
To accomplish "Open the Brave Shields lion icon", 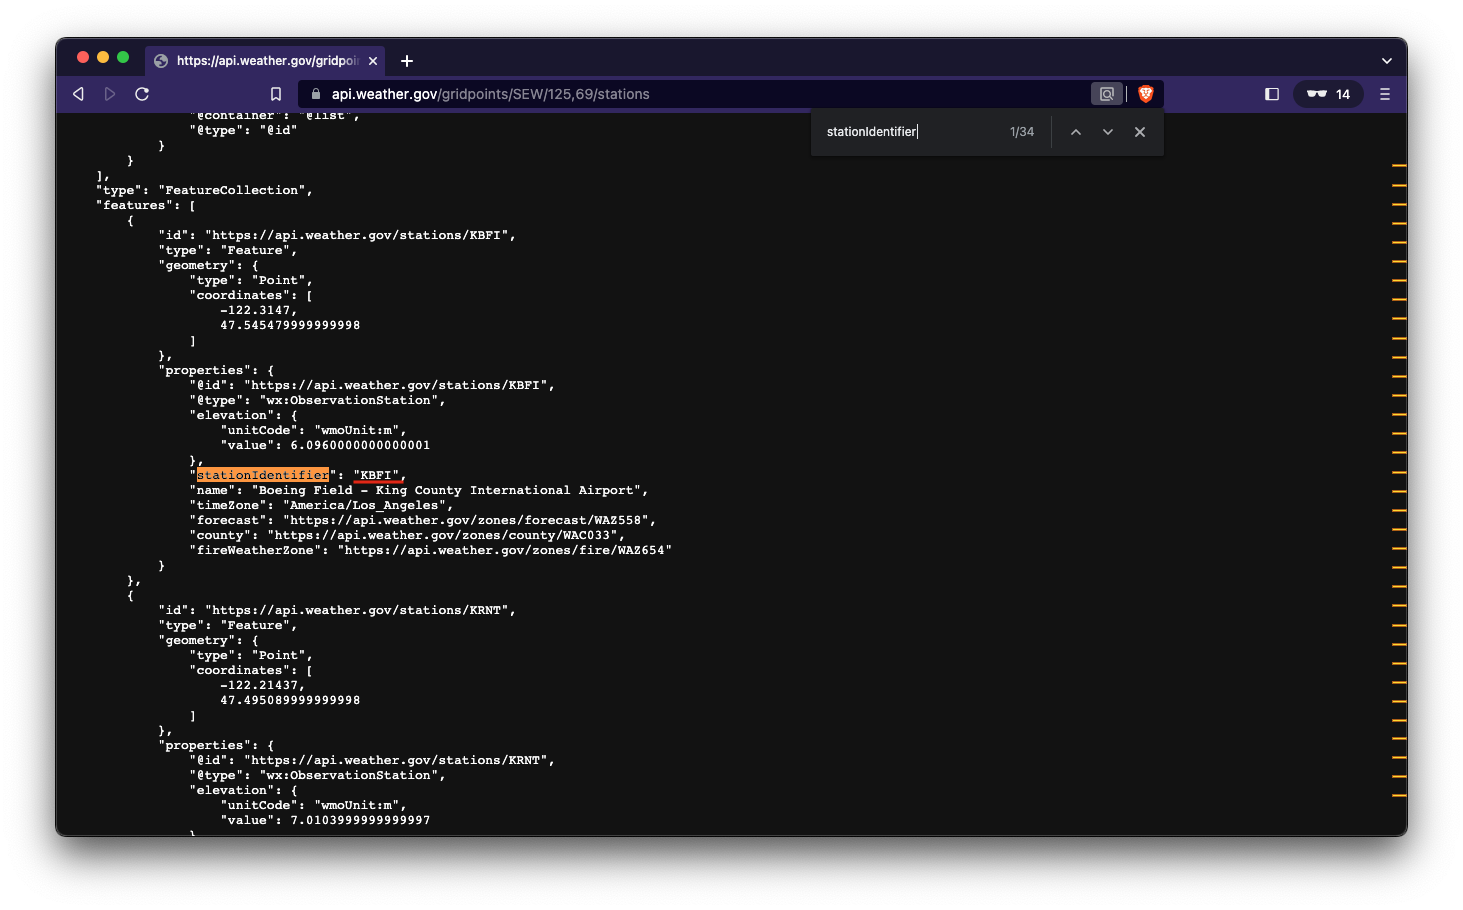I will point(1146,94).
